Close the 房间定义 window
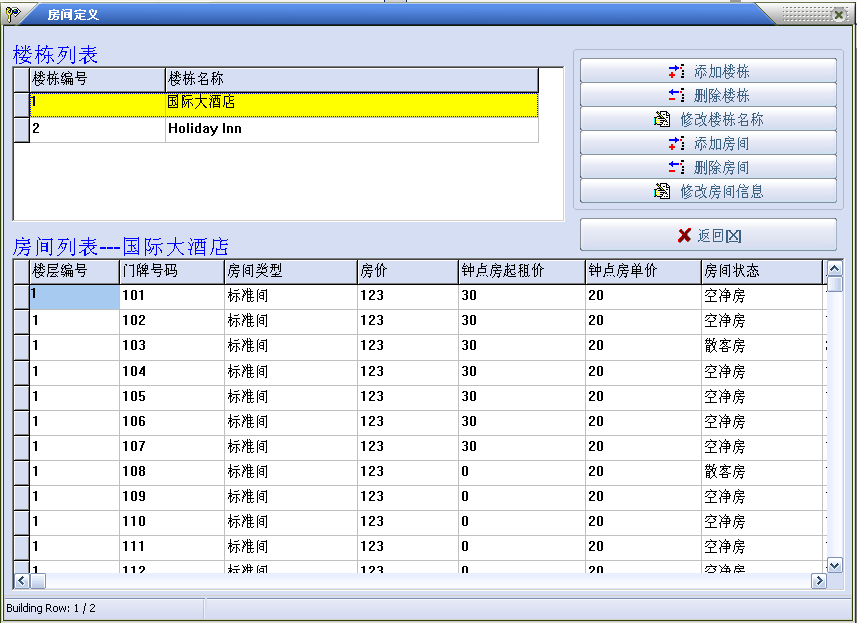The height and width of the screenshot is (623, 857). (x=838, y=14)
